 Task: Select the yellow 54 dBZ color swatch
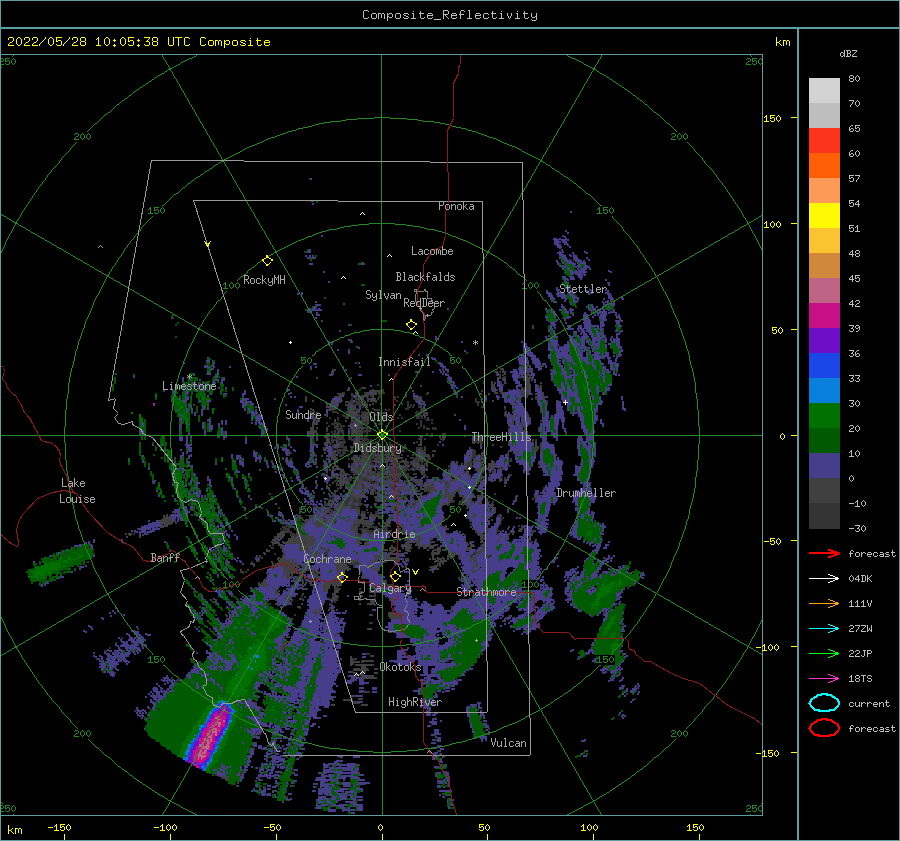[x=824, y=216]
